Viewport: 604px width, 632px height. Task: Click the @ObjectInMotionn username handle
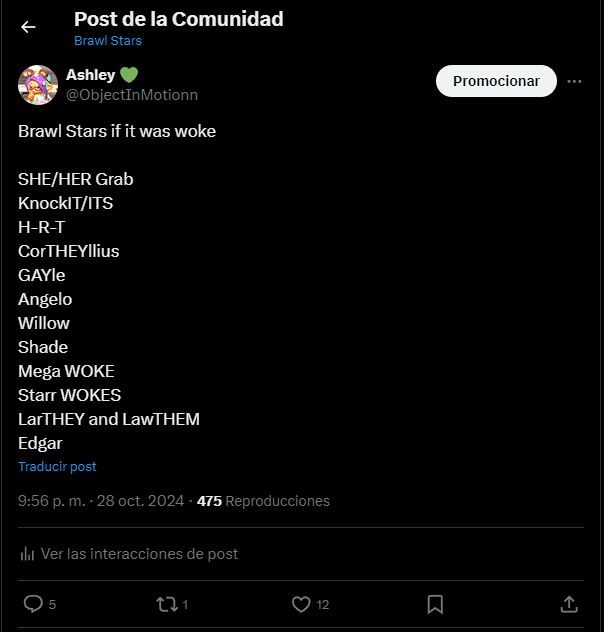coord(131,95)
